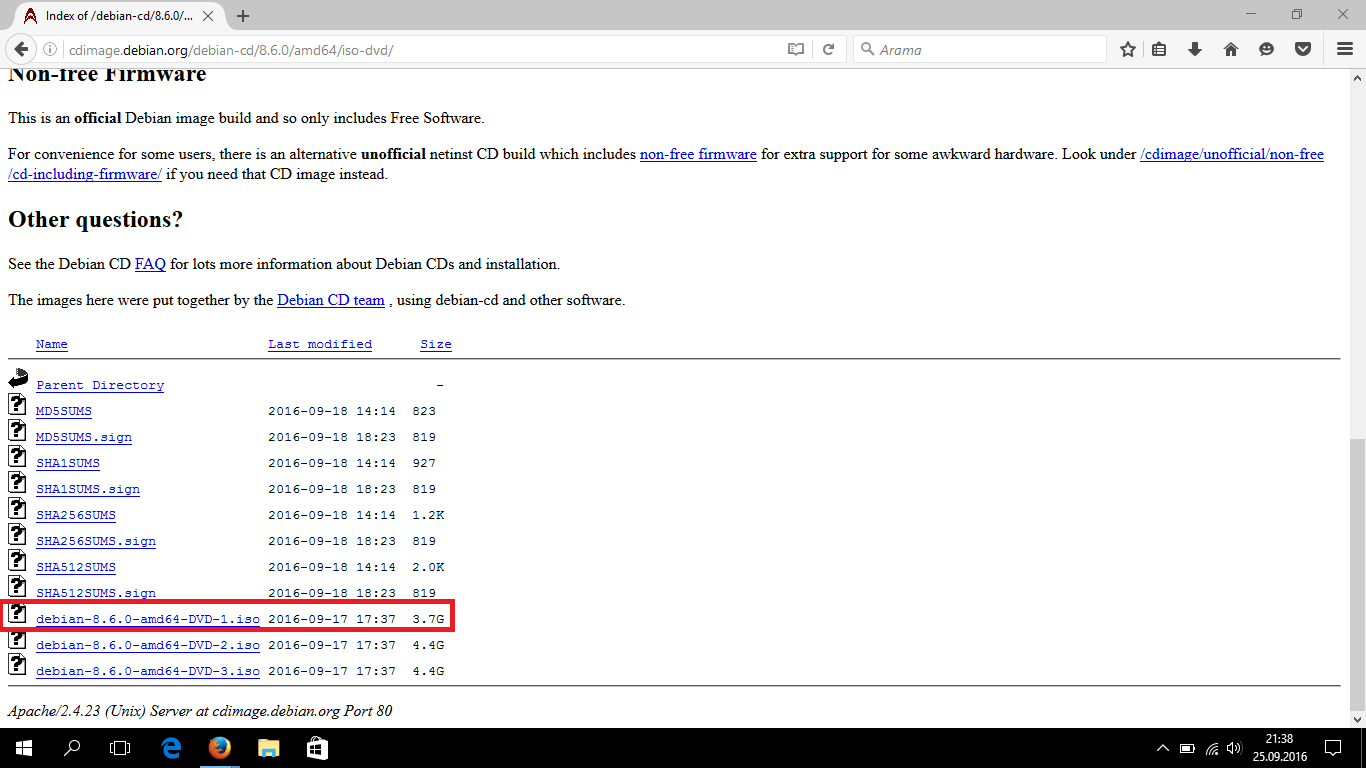This screenshot has width=1366, height=768.
Task: Click file icon beside SHA256SUMS.sign
Action: pyautogui.click(x=17, y=534)
